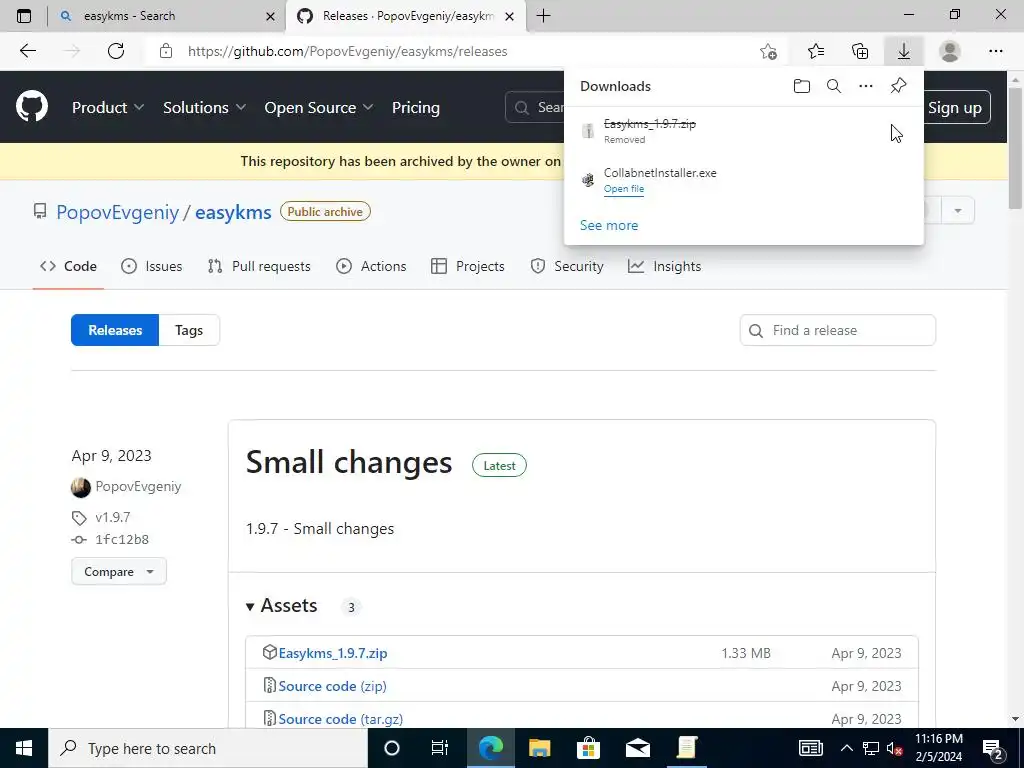This screenshot has width=1024, height=768.
Task: Toggle the Downloads toolbar button
Action: coord(904,51)
